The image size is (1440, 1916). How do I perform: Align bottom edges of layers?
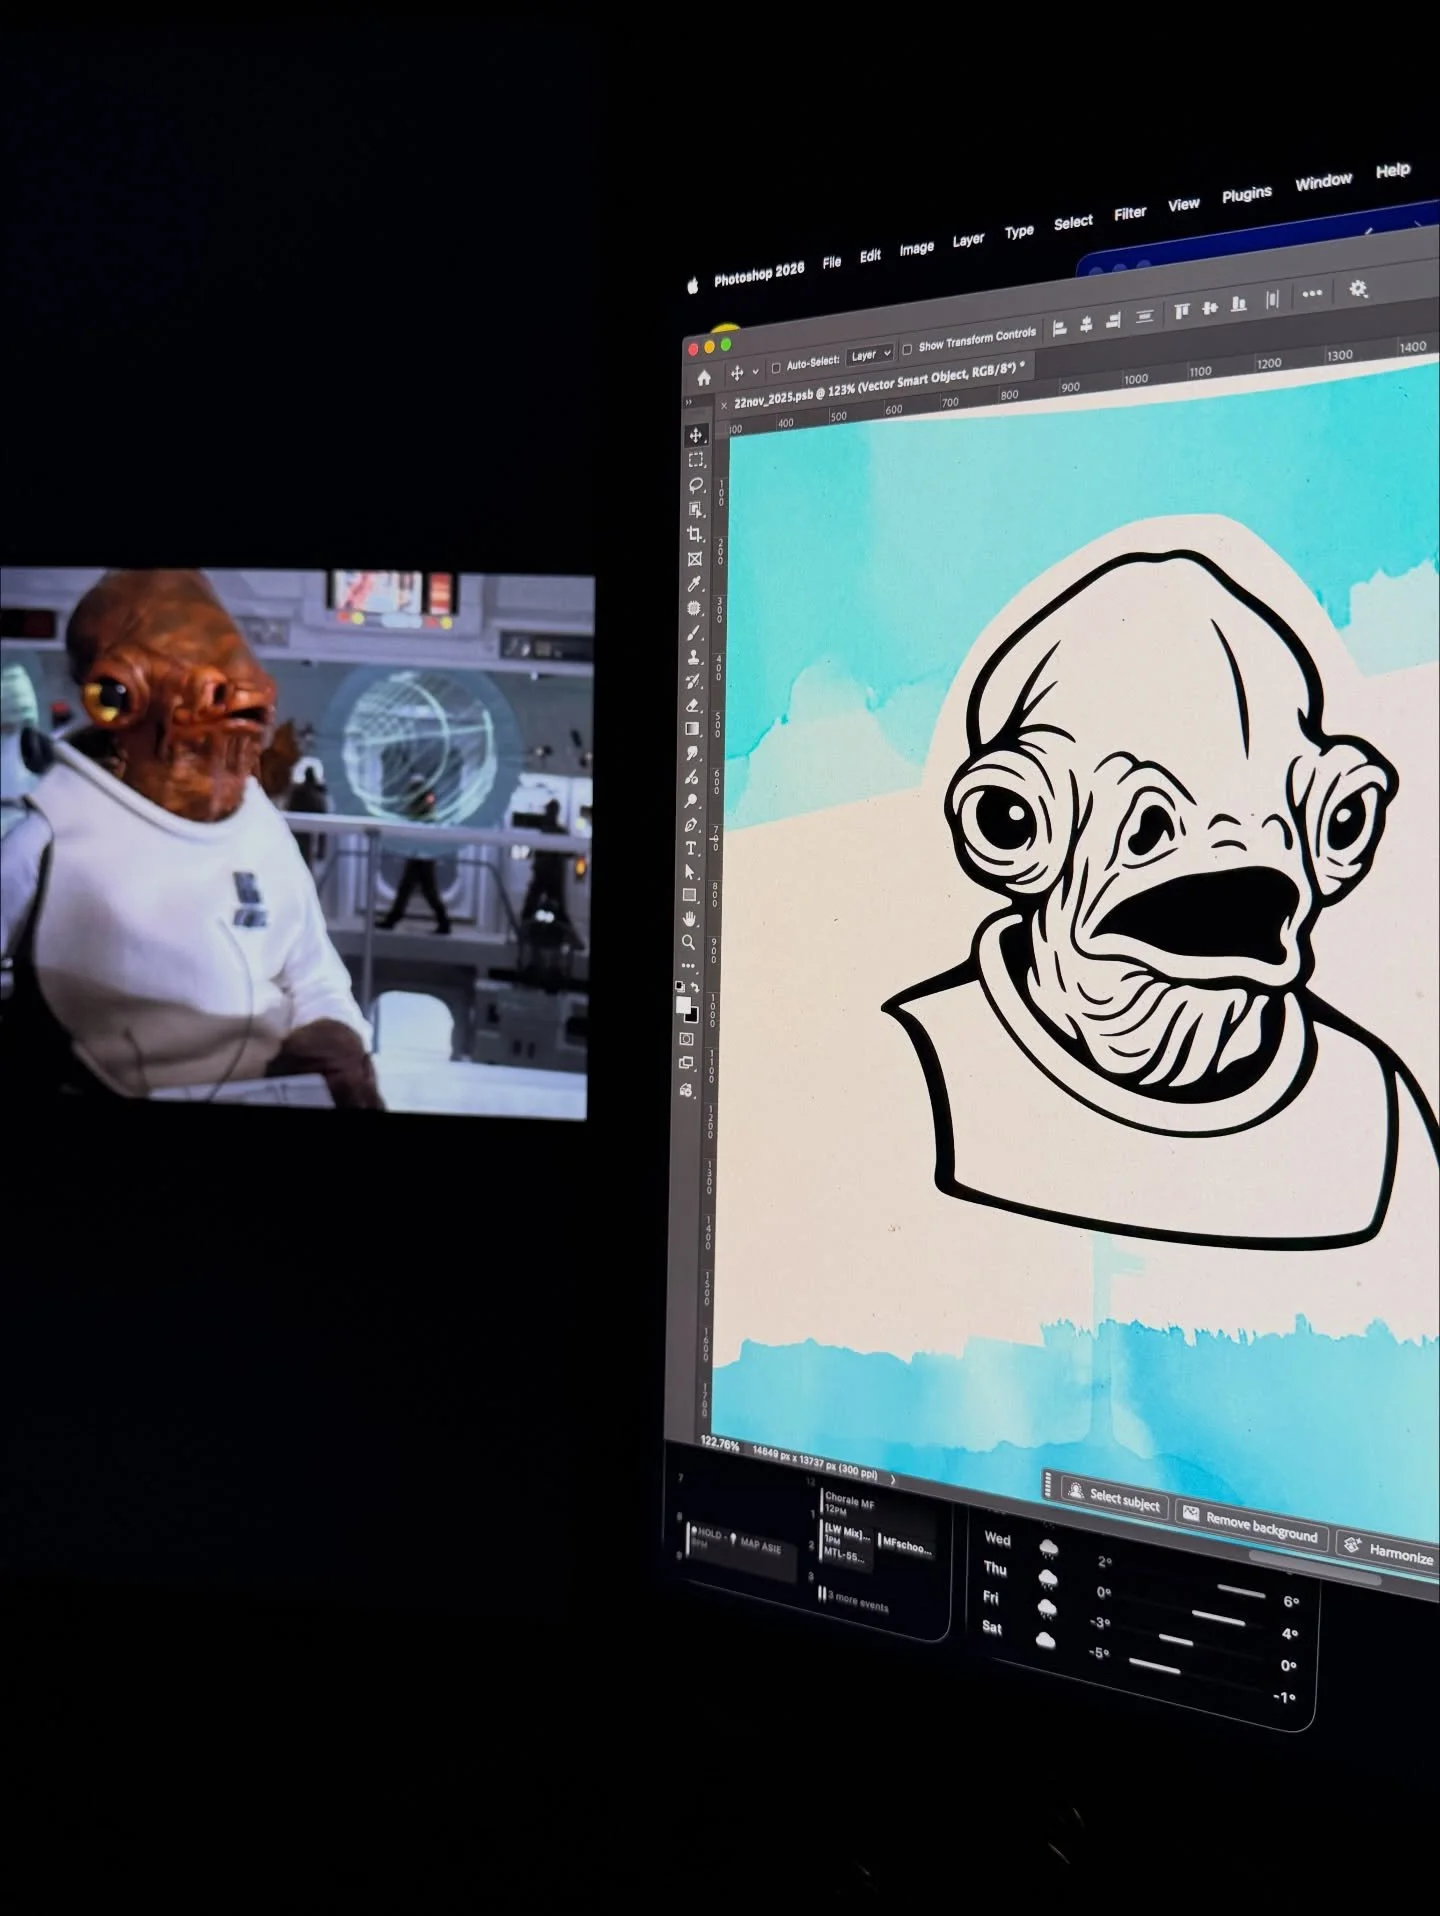[1238, 303]
